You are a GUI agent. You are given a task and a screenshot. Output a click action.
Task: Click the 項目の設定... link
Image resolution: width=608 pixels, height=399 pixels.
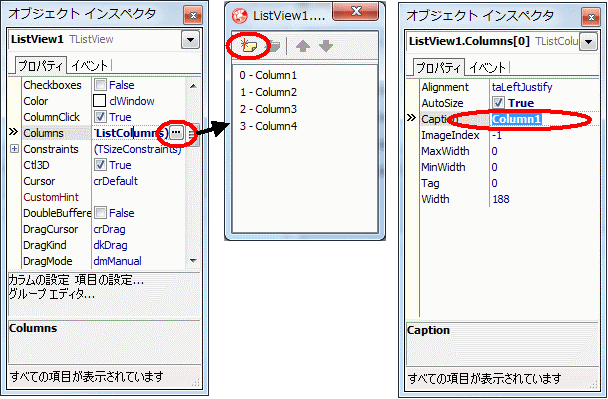click(x=109, y=280)
